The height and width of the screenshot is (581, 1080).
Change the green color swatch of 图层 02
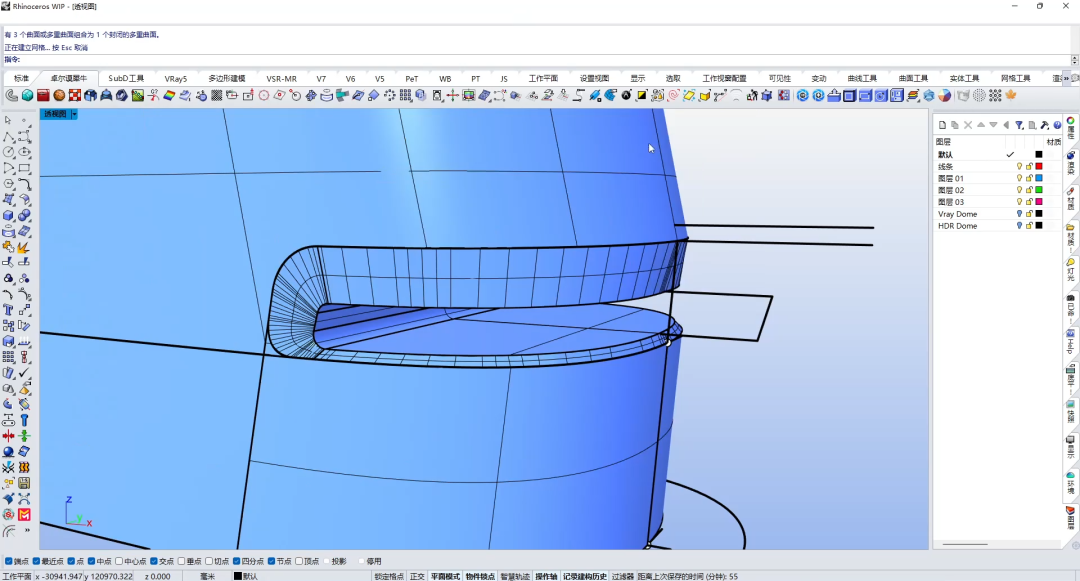(1039, 190)
